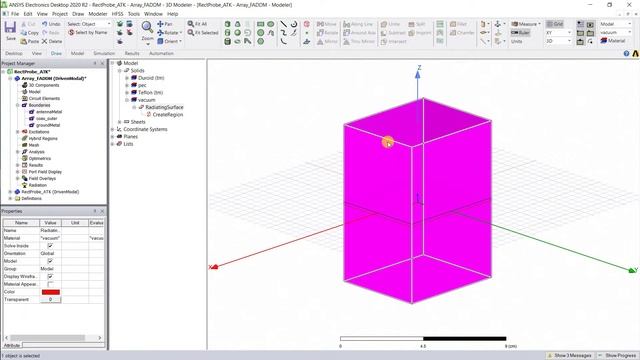Draw a cone solid
640x360 pixels.
click(x=238, y=24)
